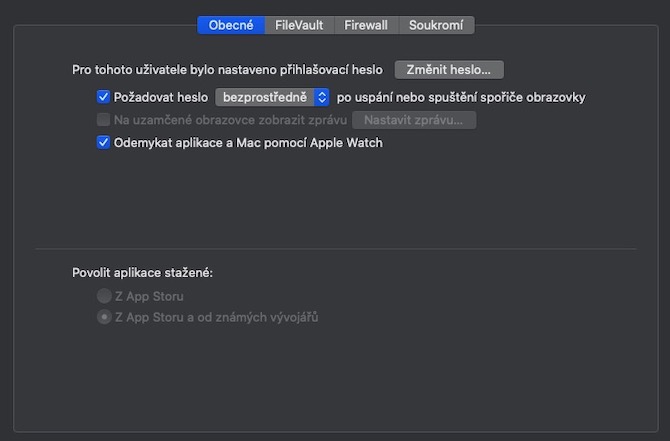This screenshot has height=441, width=670.
Task: Open the Soukromí tab
Action: [x=436, y=25]
